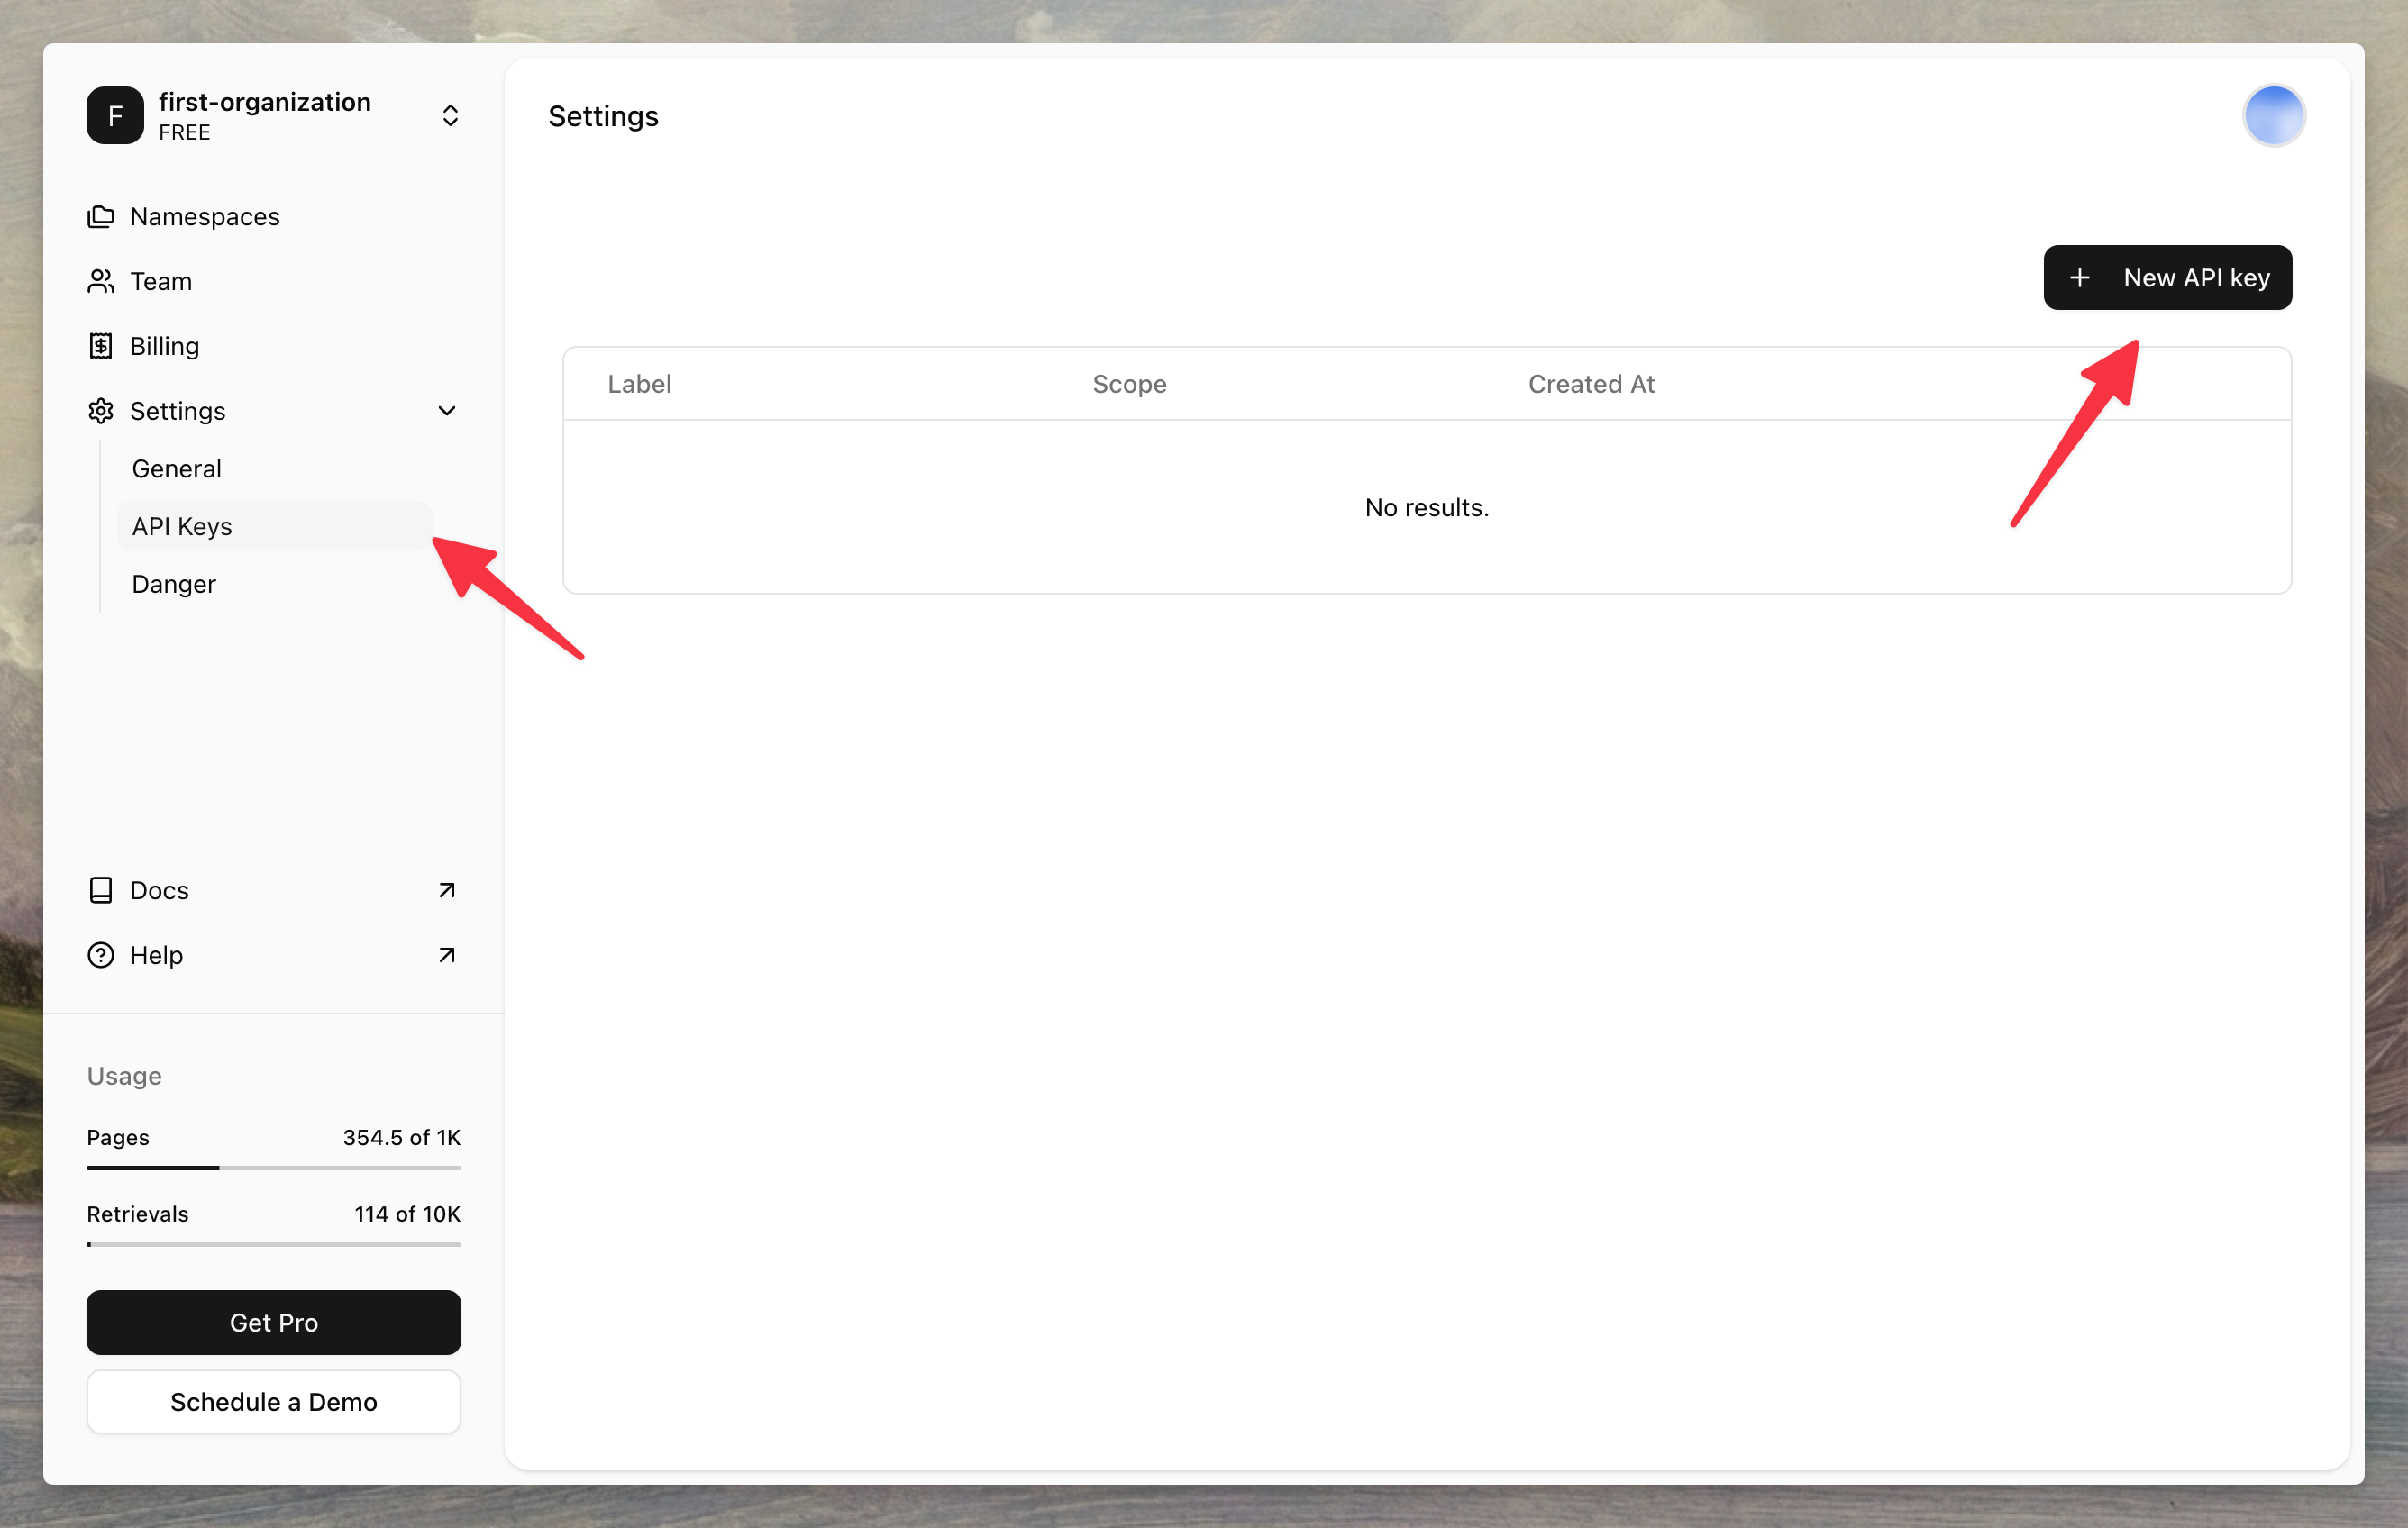Sort by the Created At column header
Screen dimensions: 2408x1528
point(1591,383)
